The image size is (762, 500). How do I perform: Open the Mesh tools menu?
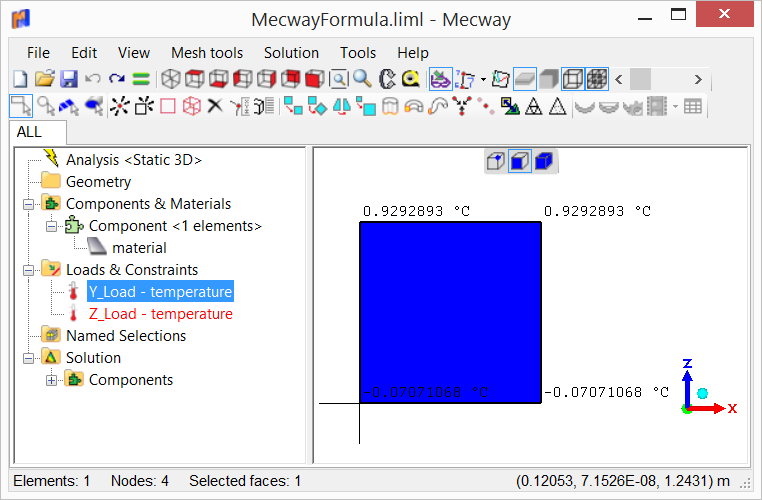[x=207, y=52]
